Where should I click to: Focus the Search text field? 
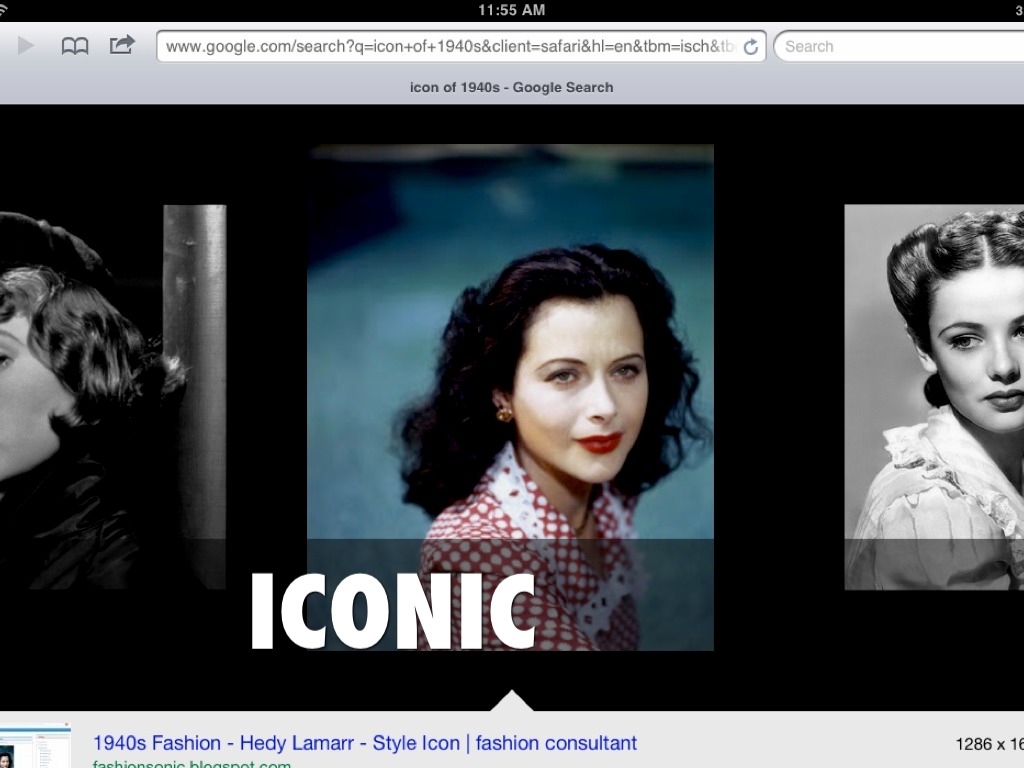click(900, 47)
